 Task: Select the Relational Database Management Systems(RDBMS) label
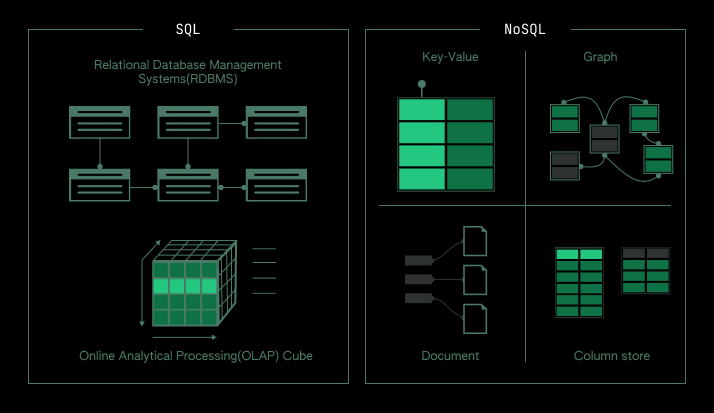(188, 71)
